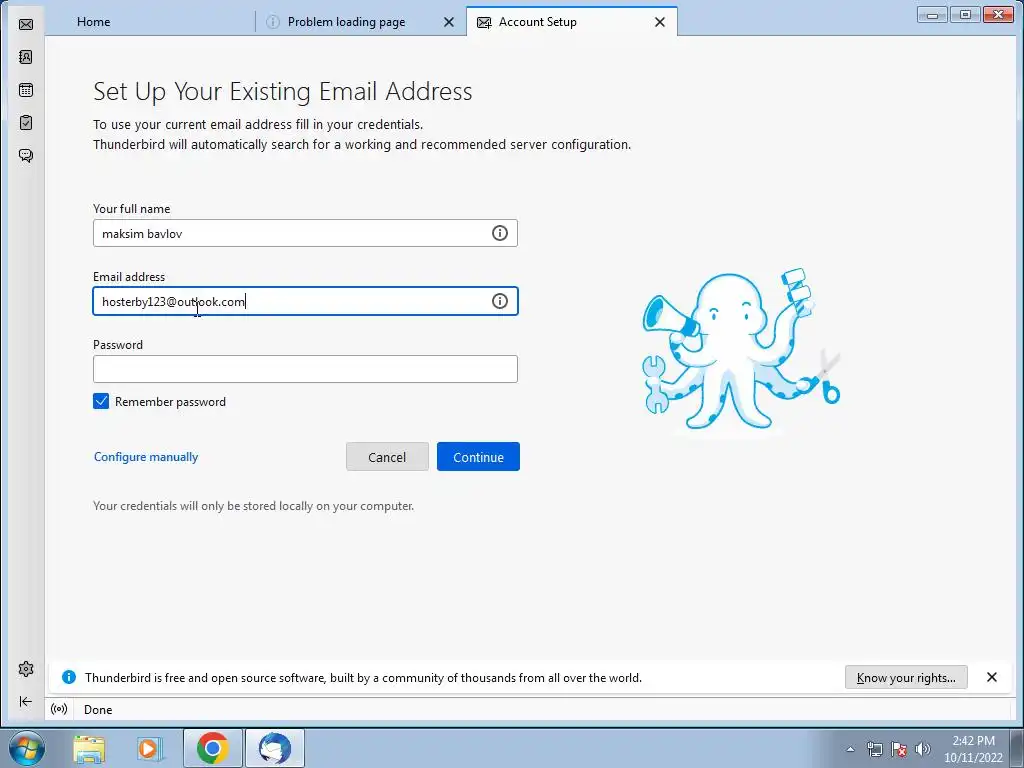Click the Your full name input field
The image size is (1024, 768).
pyautogui.click(x=305, y=233)
